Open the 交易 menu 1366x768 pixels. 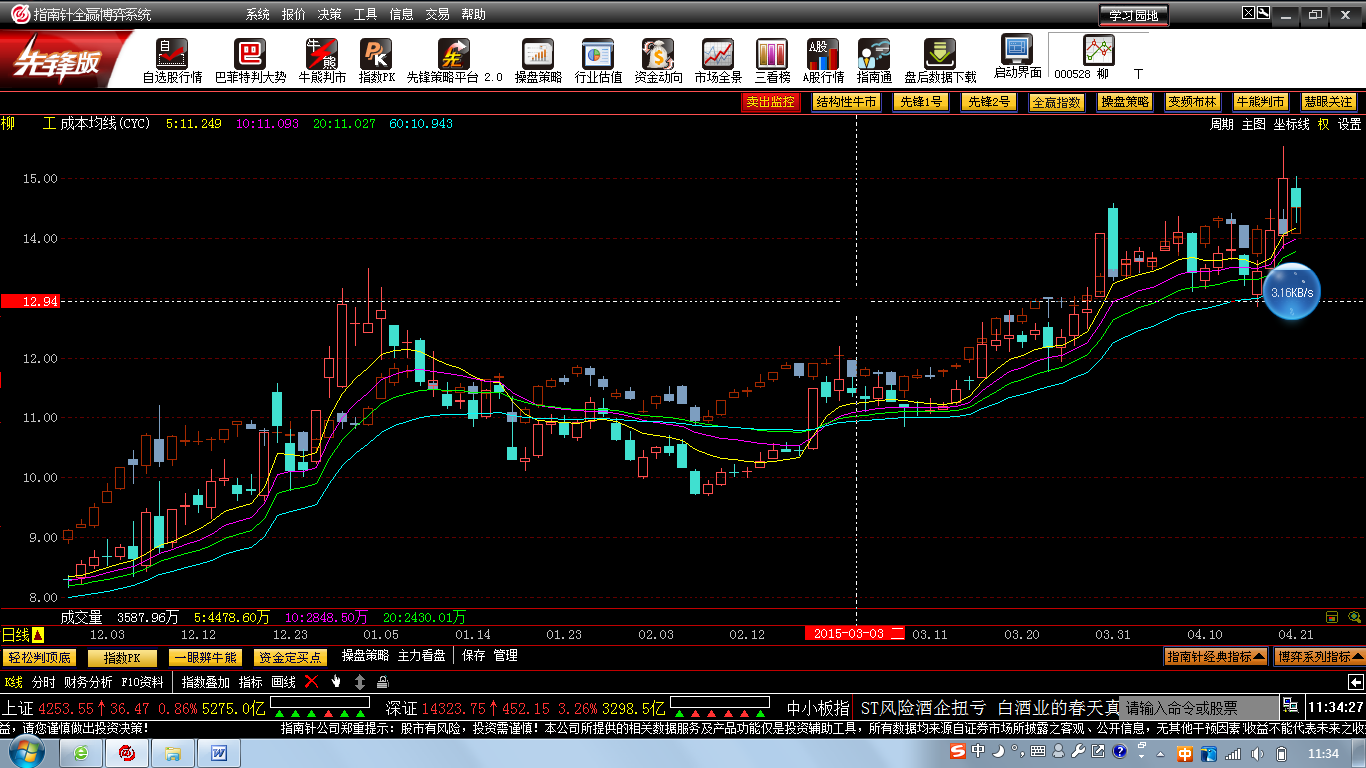[437, 15]
